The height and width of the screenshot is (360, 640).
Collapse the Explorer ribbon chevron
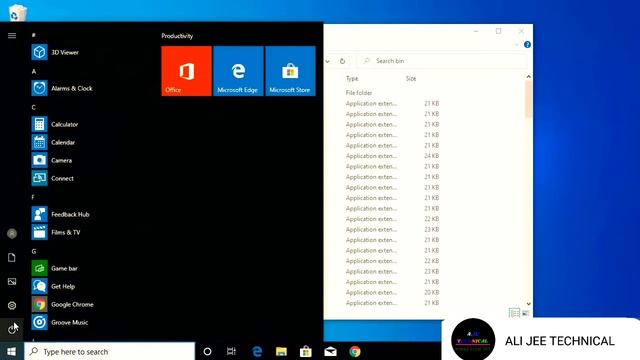click(516, 44)
